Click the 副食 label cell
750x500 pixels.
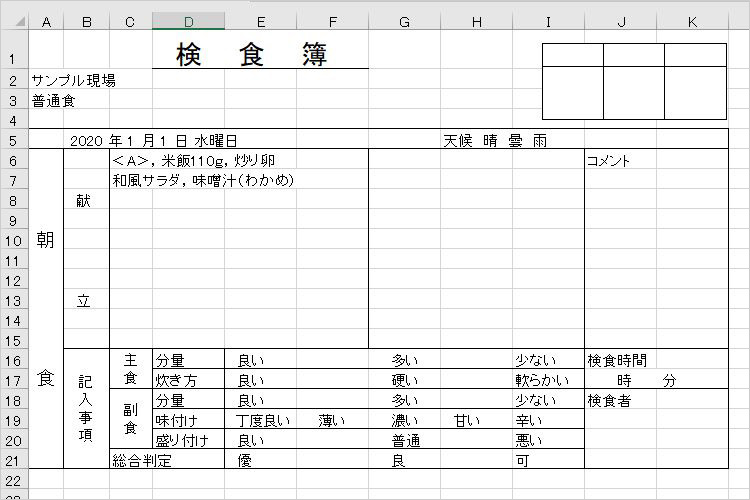tap(131, 419)
